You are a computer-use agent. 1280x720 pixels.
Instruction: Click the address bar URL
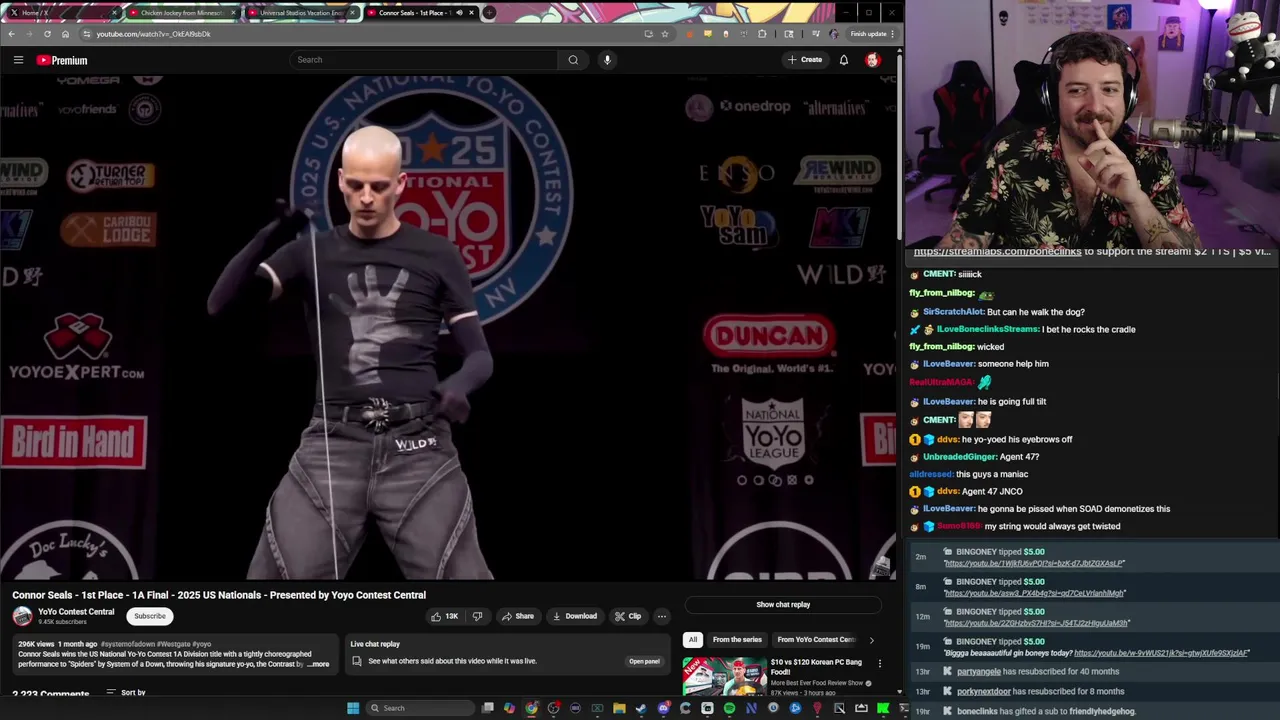[153, 34]
